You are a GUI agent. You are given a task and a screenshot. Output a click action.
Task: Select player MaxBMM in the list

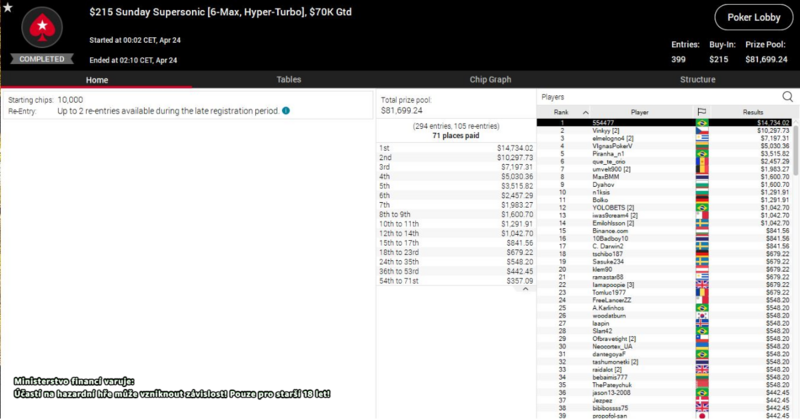pos(606,177)
